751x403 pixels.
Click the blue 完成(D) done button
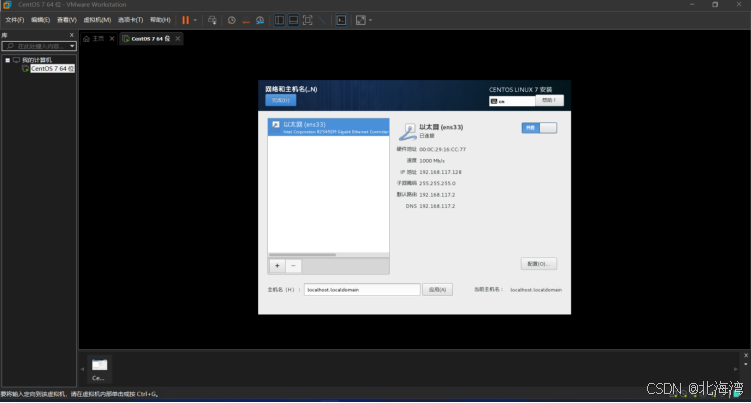[x=281, y=100]
